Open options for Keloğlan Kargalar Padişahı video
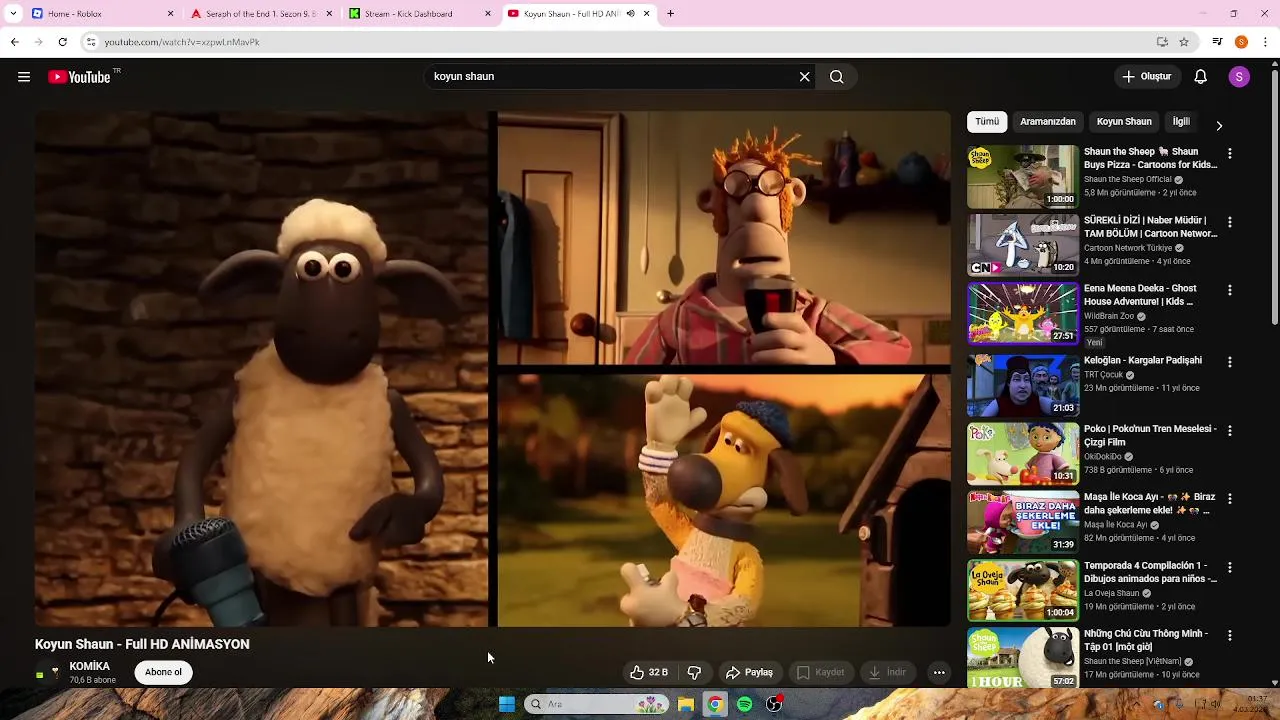1280x720 pixels. [x=1230, y=362]
